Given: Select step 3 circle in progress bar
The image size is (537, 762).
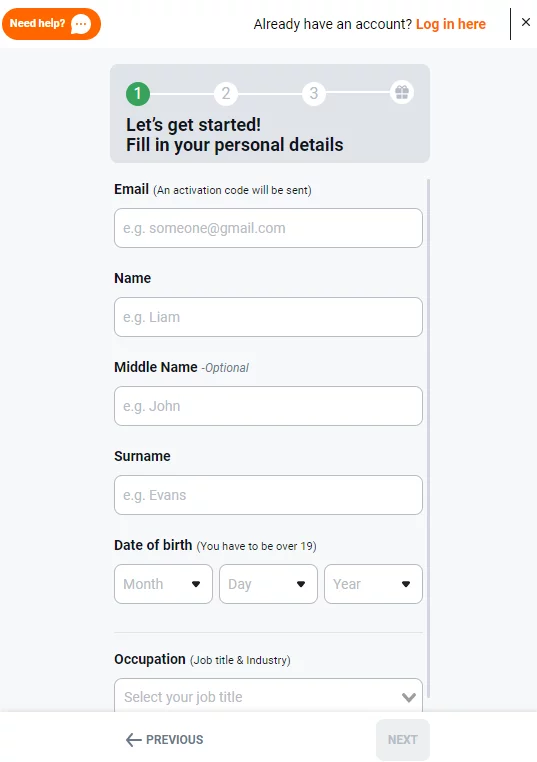Looking at the screenshot, I should pyautogui.click(x=314, y=93).
